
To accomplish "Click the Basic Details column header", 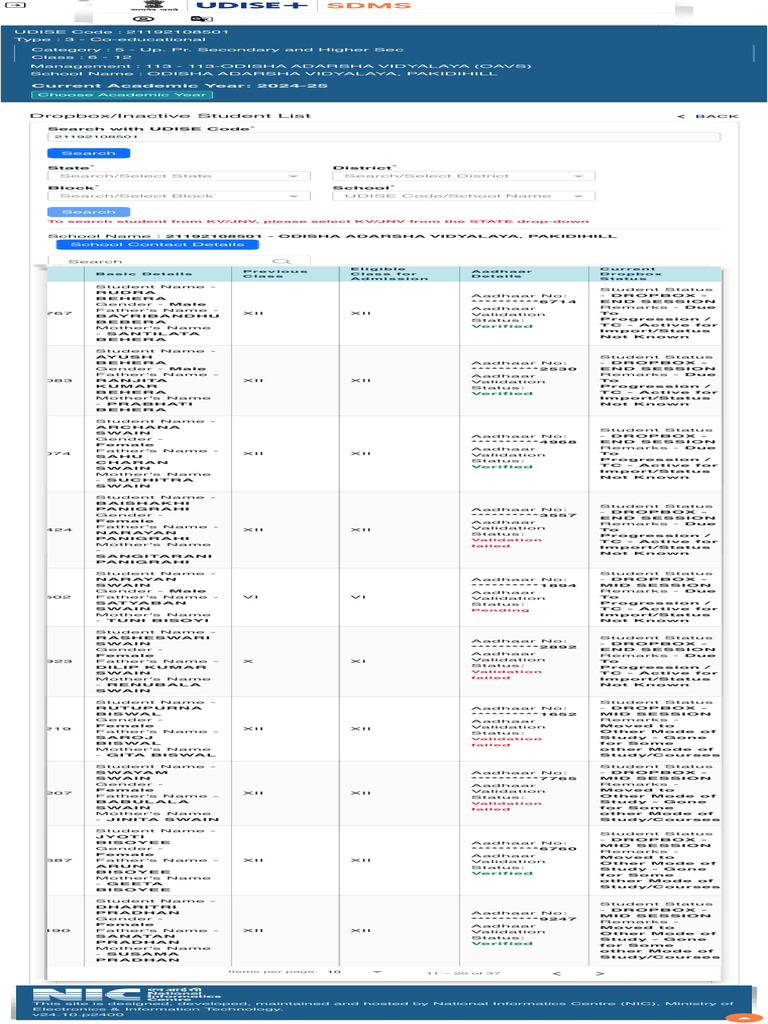I will click(144, 274).
